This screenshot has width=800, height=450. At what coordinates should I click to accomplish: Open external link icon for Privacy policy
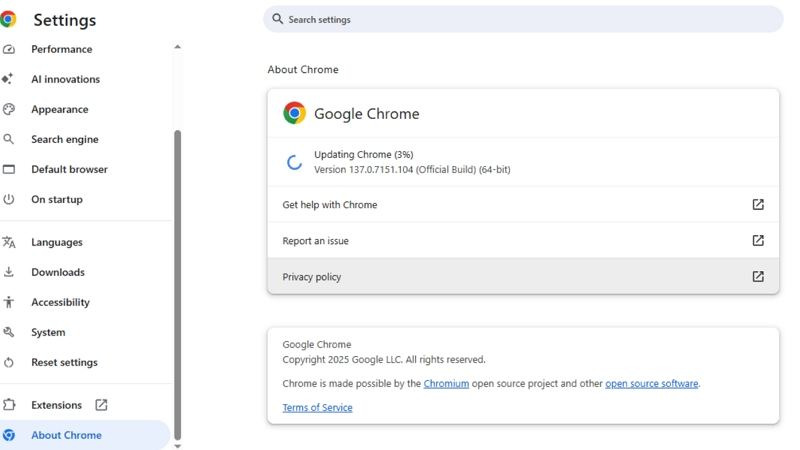pos(758,277)
